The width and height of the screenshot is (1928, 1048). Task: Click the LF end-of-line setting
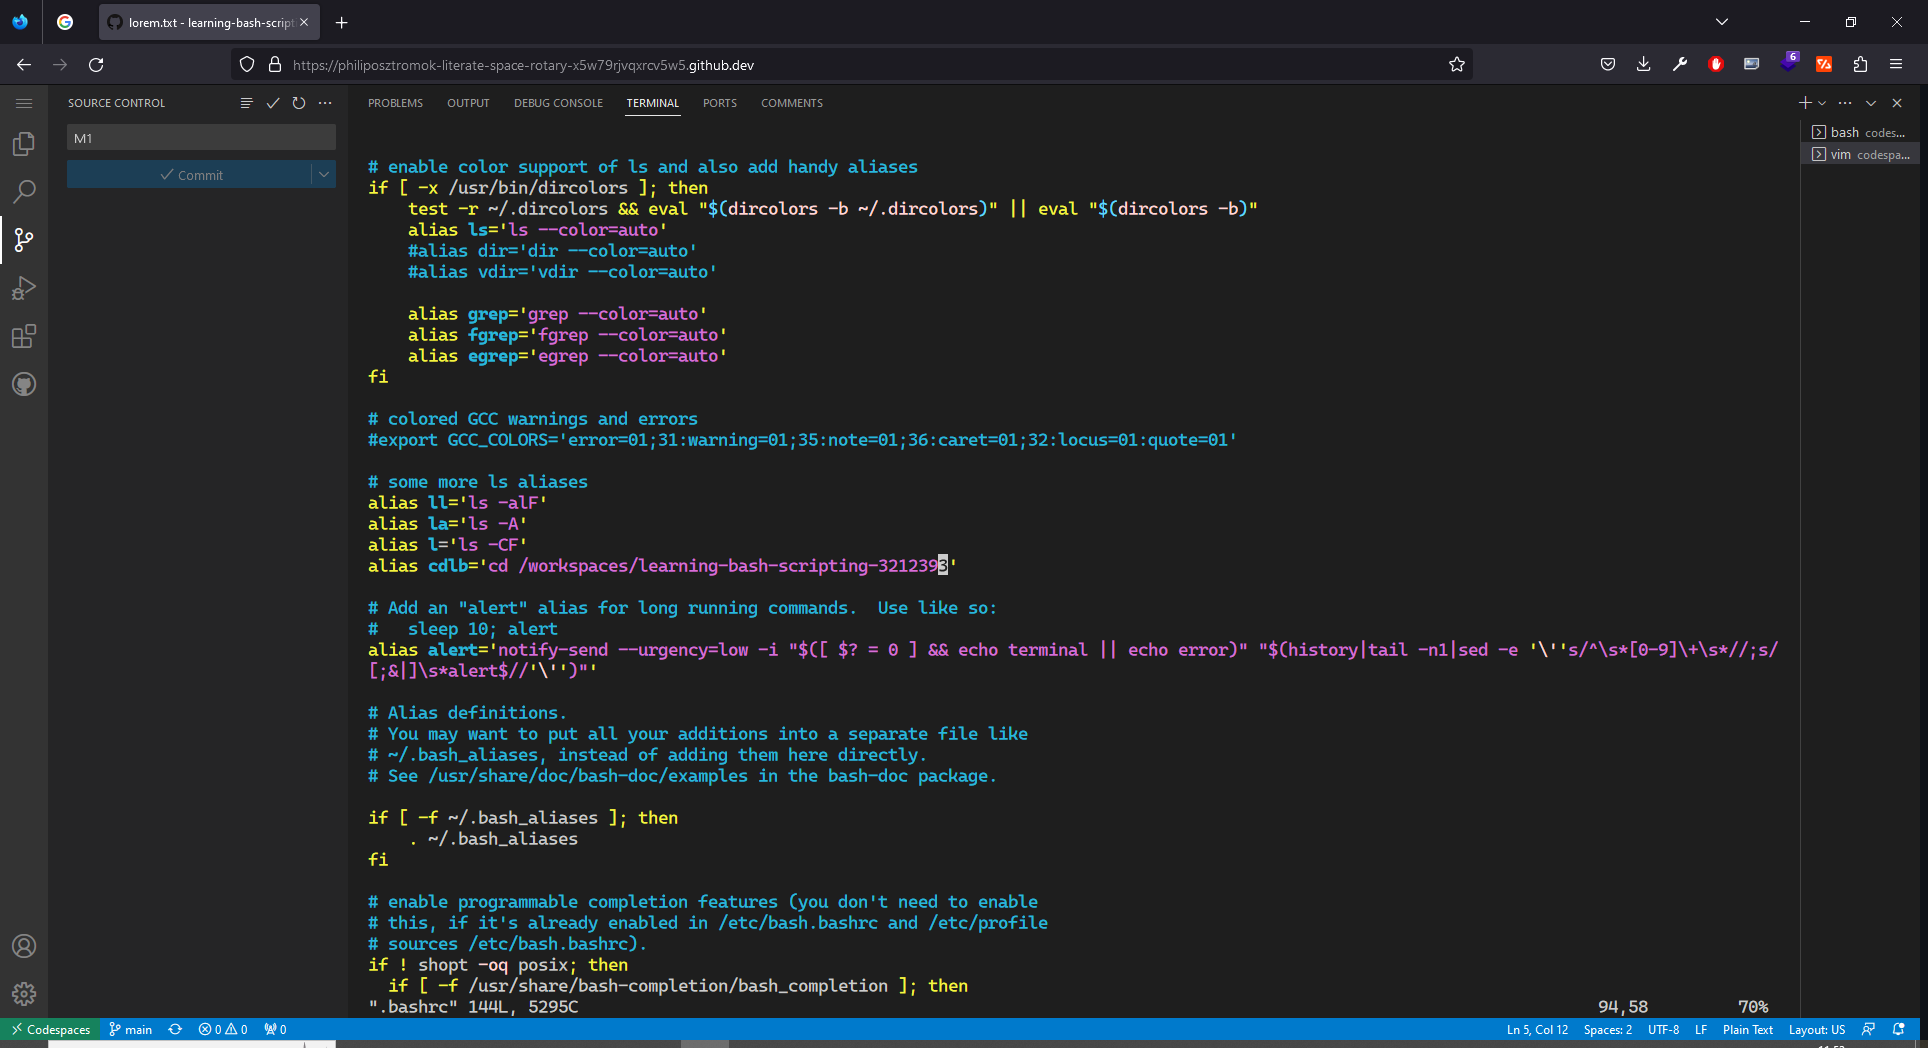pos(1701,1029)
